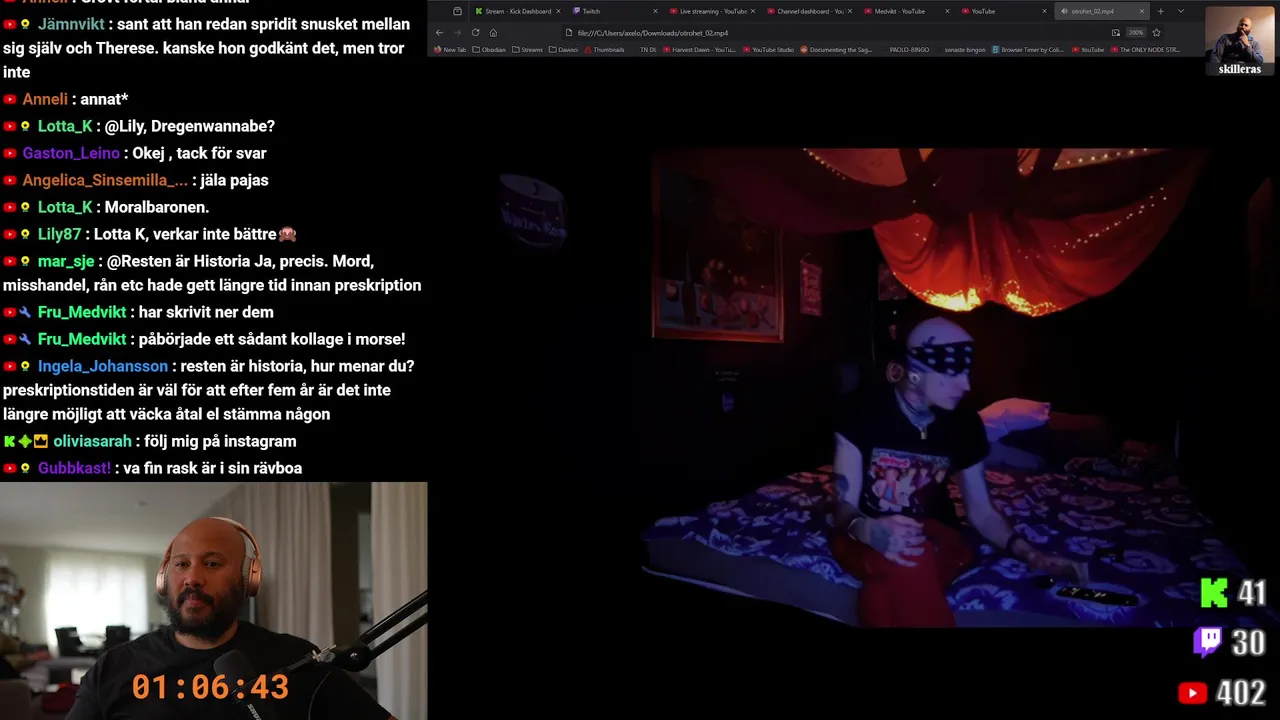Open the Davinci bookmark folder
This screenshot has width=1280, height=720.
[x=563, y=49]
